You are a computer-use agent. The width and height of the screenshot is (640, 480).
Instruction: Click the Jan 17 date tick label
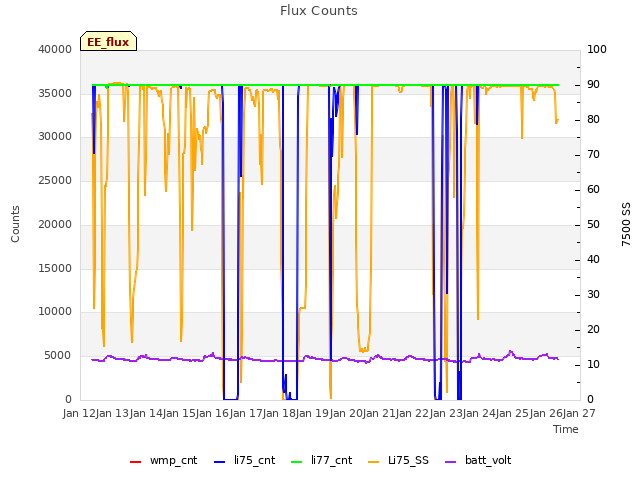coord(246,413)
